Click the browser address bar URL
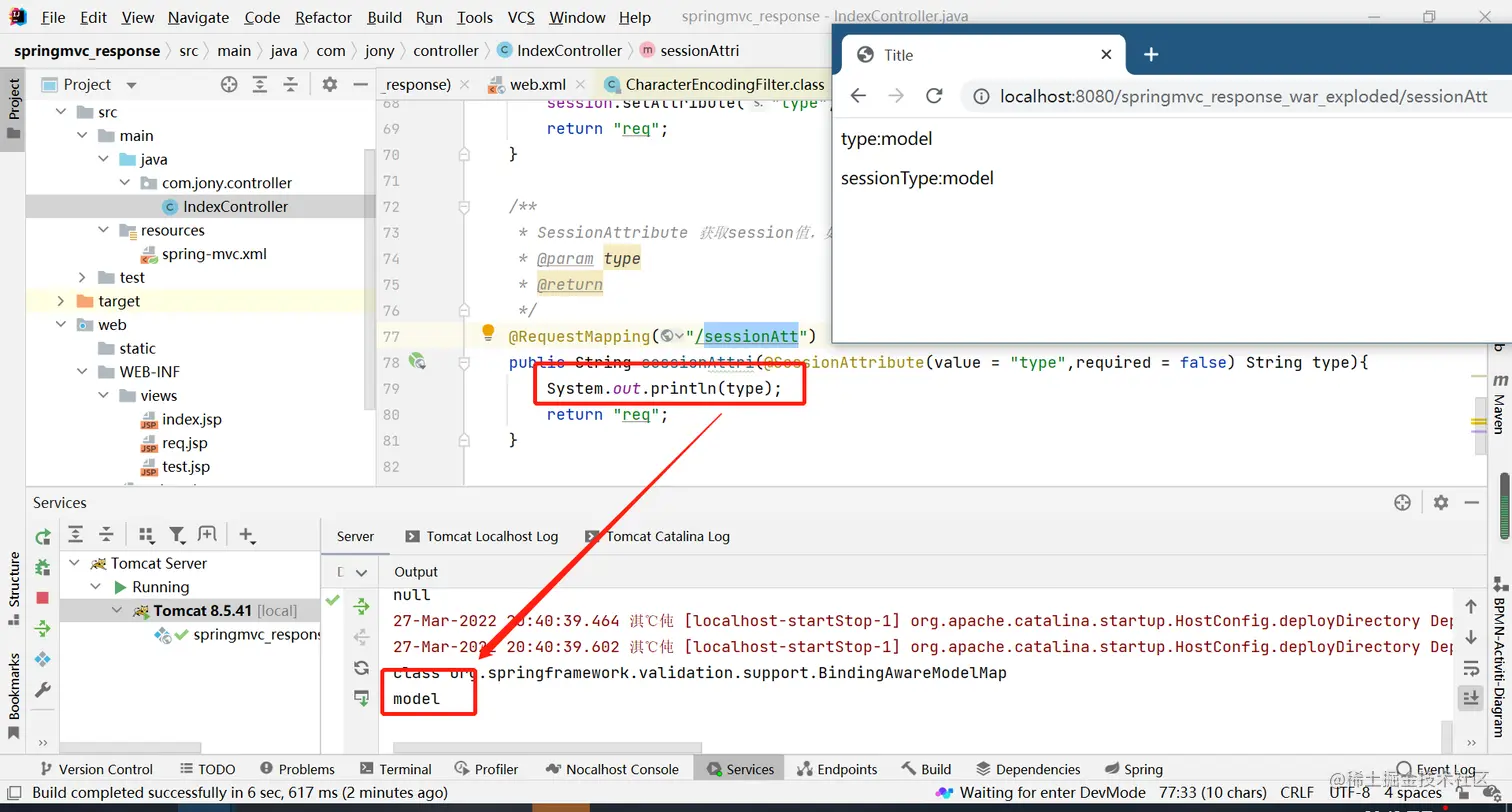 1243,97
